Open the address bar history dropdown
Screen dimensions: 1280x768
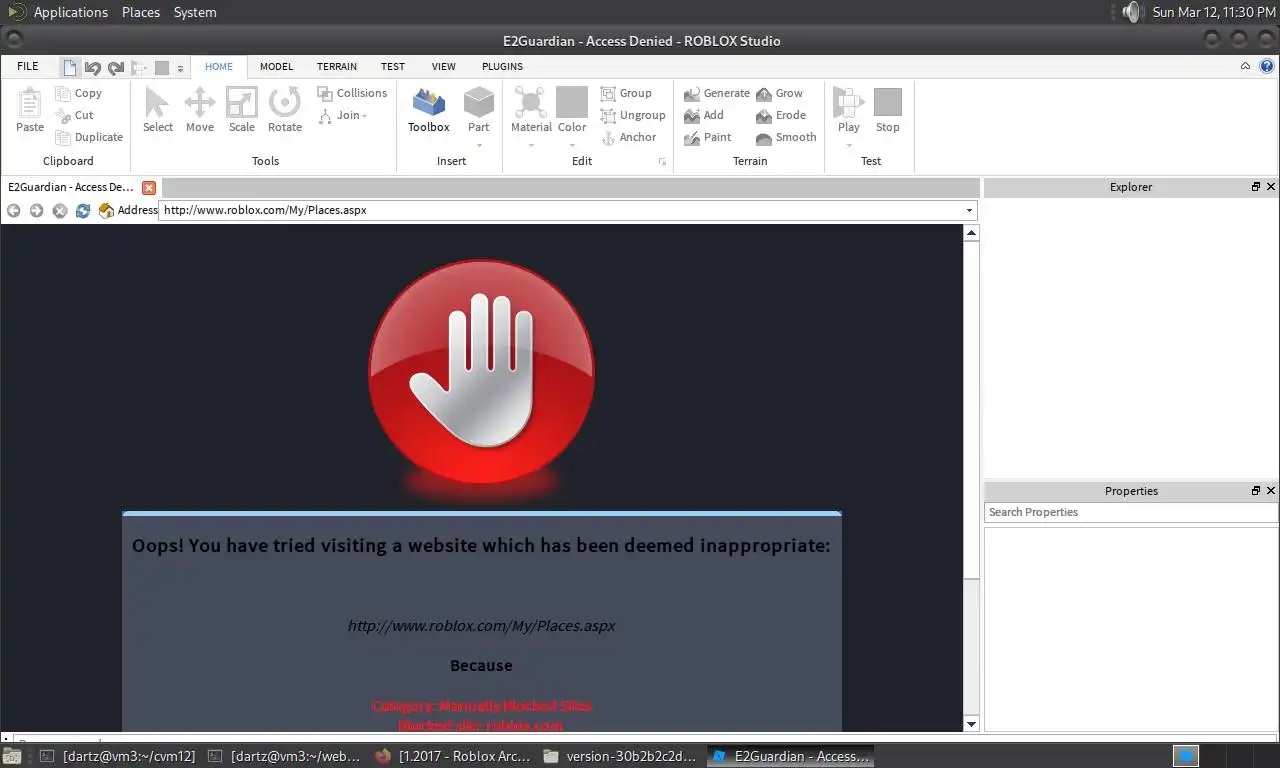(x=969, y=210)
